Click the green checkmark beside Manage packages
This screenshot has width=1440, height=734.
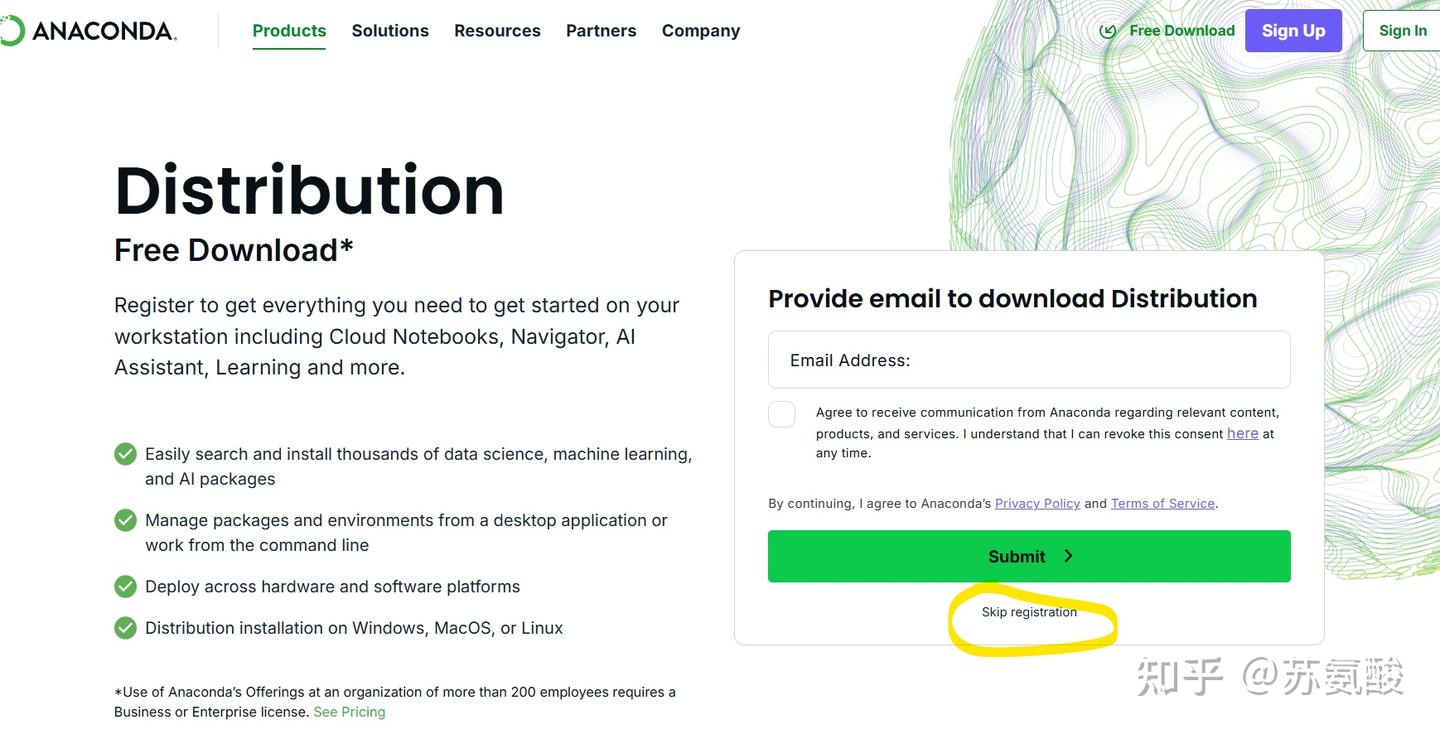(x=125, y=521)
